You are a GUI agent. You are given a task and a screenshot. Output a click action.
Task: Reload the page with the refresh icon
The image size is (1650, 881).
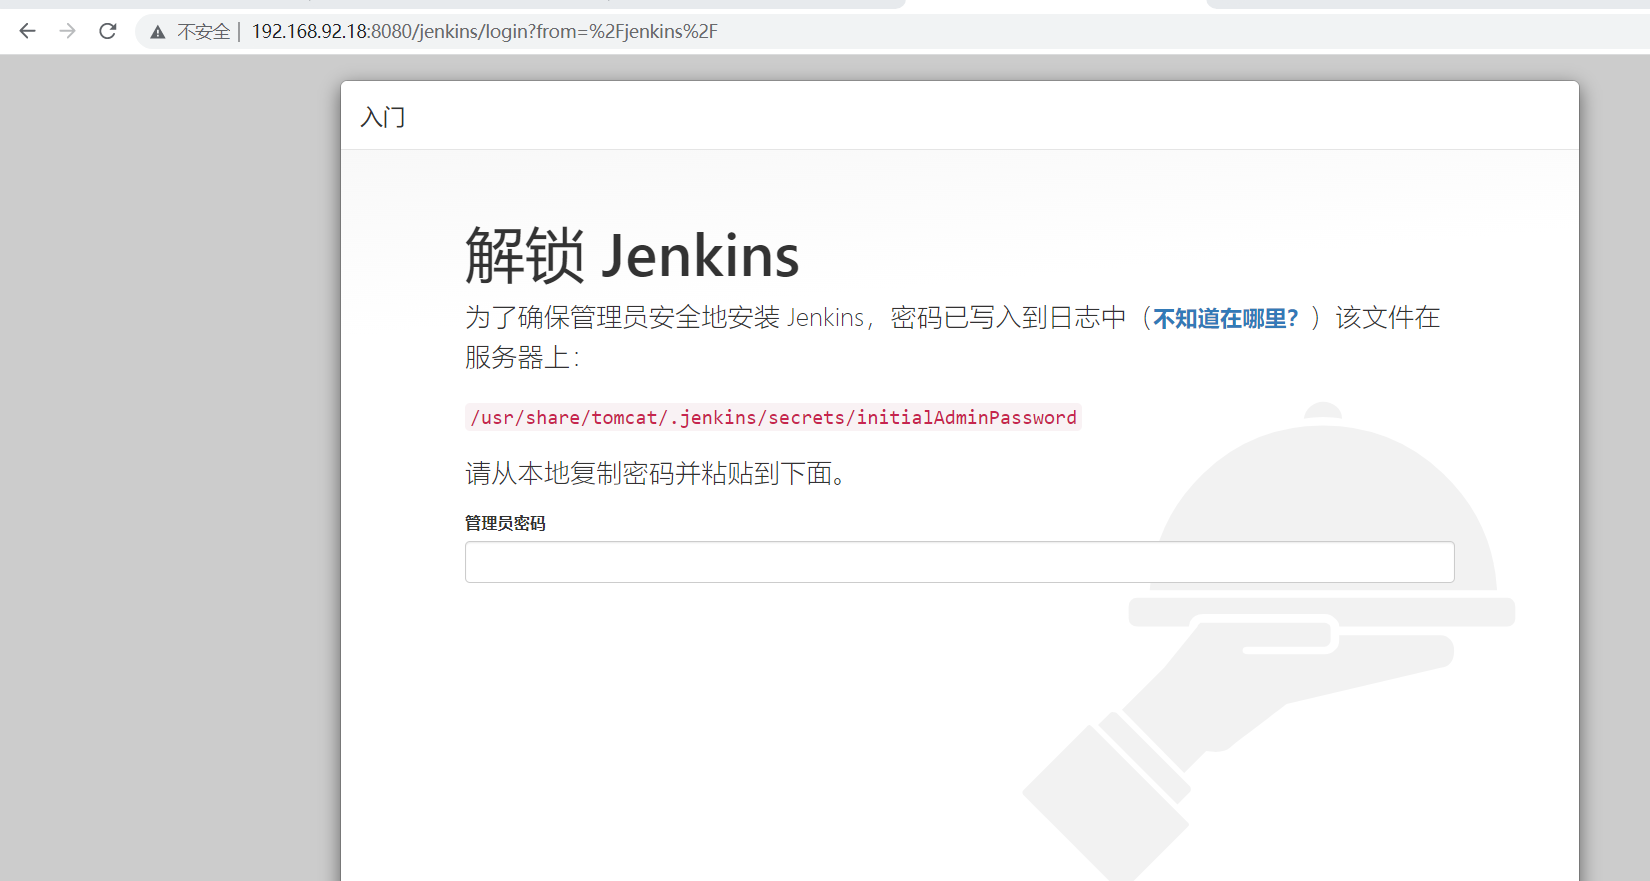click(x=108, y=31)
